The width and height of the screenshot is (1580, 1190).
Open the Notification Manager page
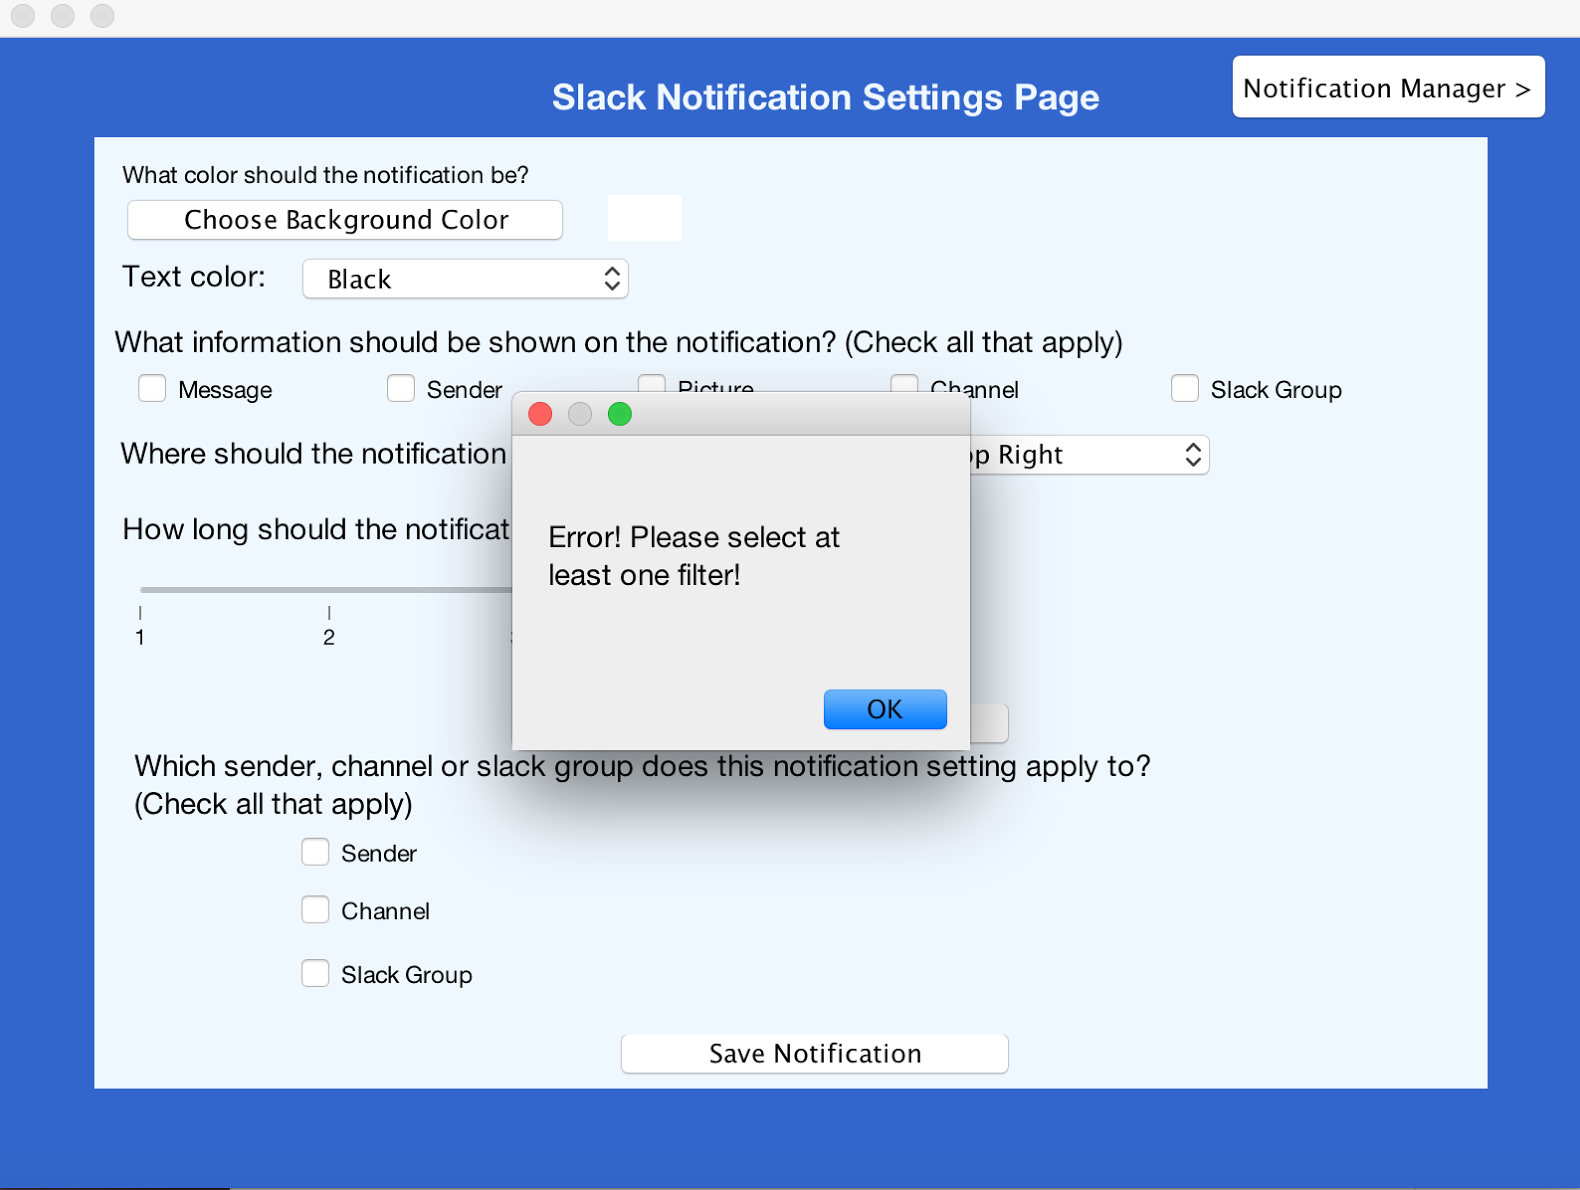1387,88
